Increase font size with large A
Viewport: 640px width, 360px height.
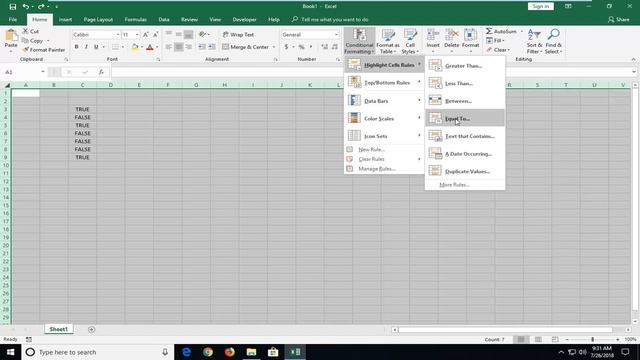click(x=146, y=35)
